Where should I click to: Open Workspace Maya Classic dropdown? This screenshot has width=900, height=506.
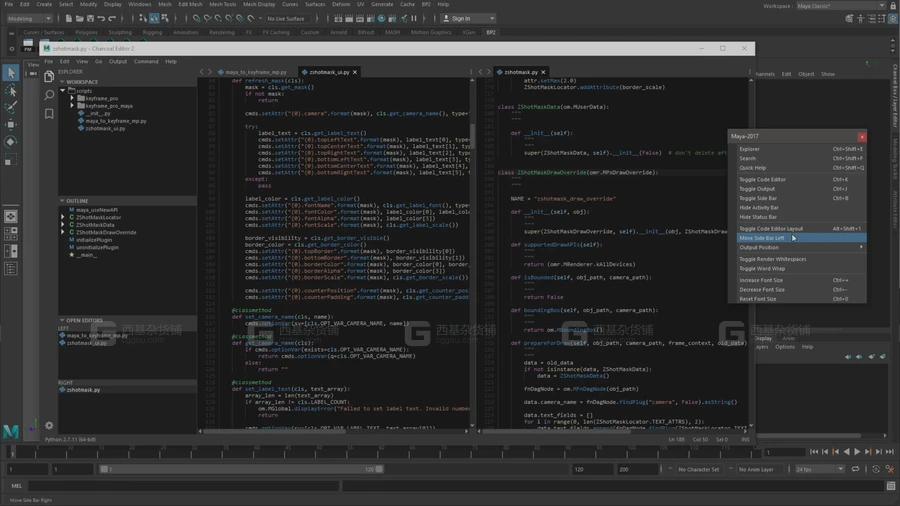pos(841,6)
